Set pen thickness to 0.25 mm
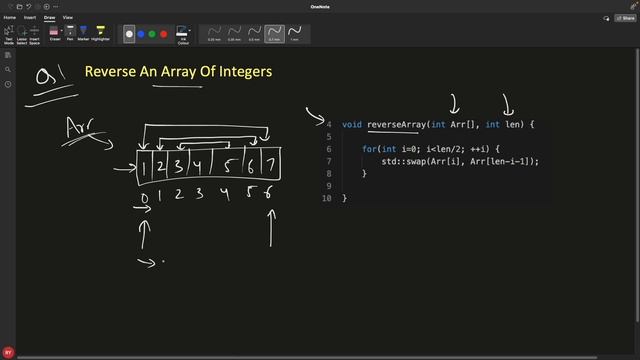 [x=214, y=34]
